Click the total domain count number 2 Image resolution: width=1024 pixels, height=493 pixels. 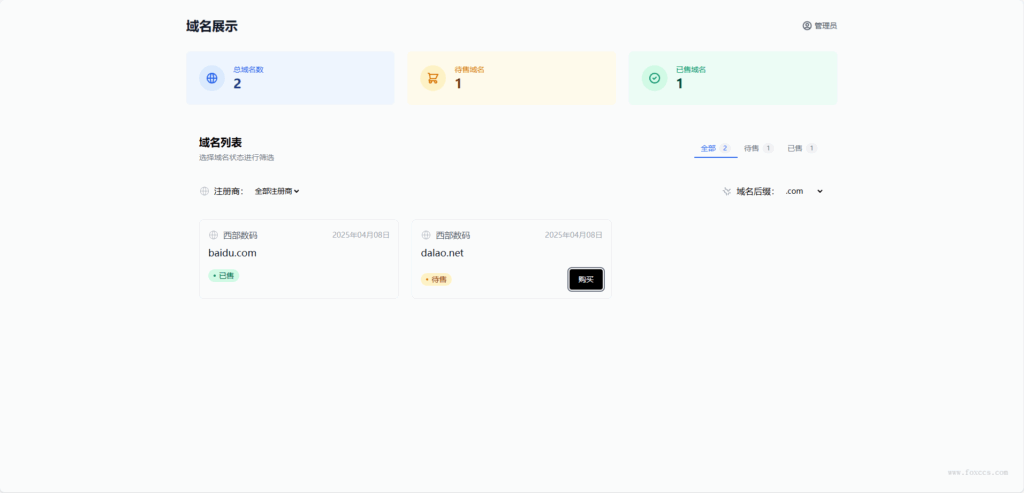tap(237, 84)
